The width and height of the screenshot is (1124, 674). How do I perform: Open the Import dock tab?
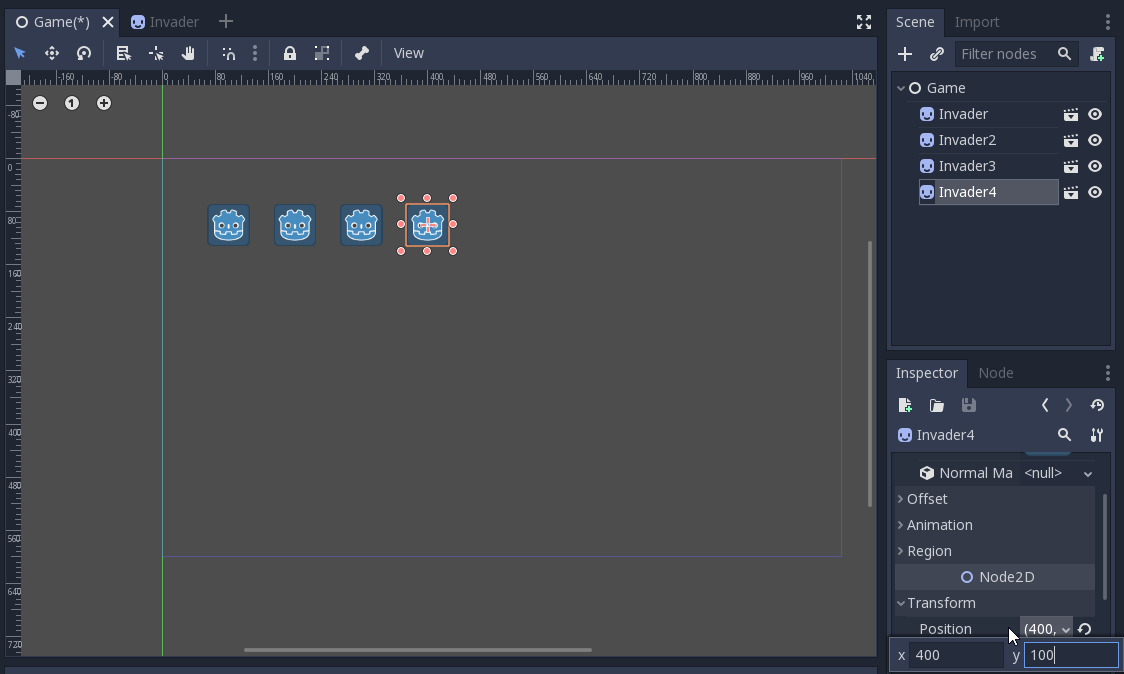(976, 22)
